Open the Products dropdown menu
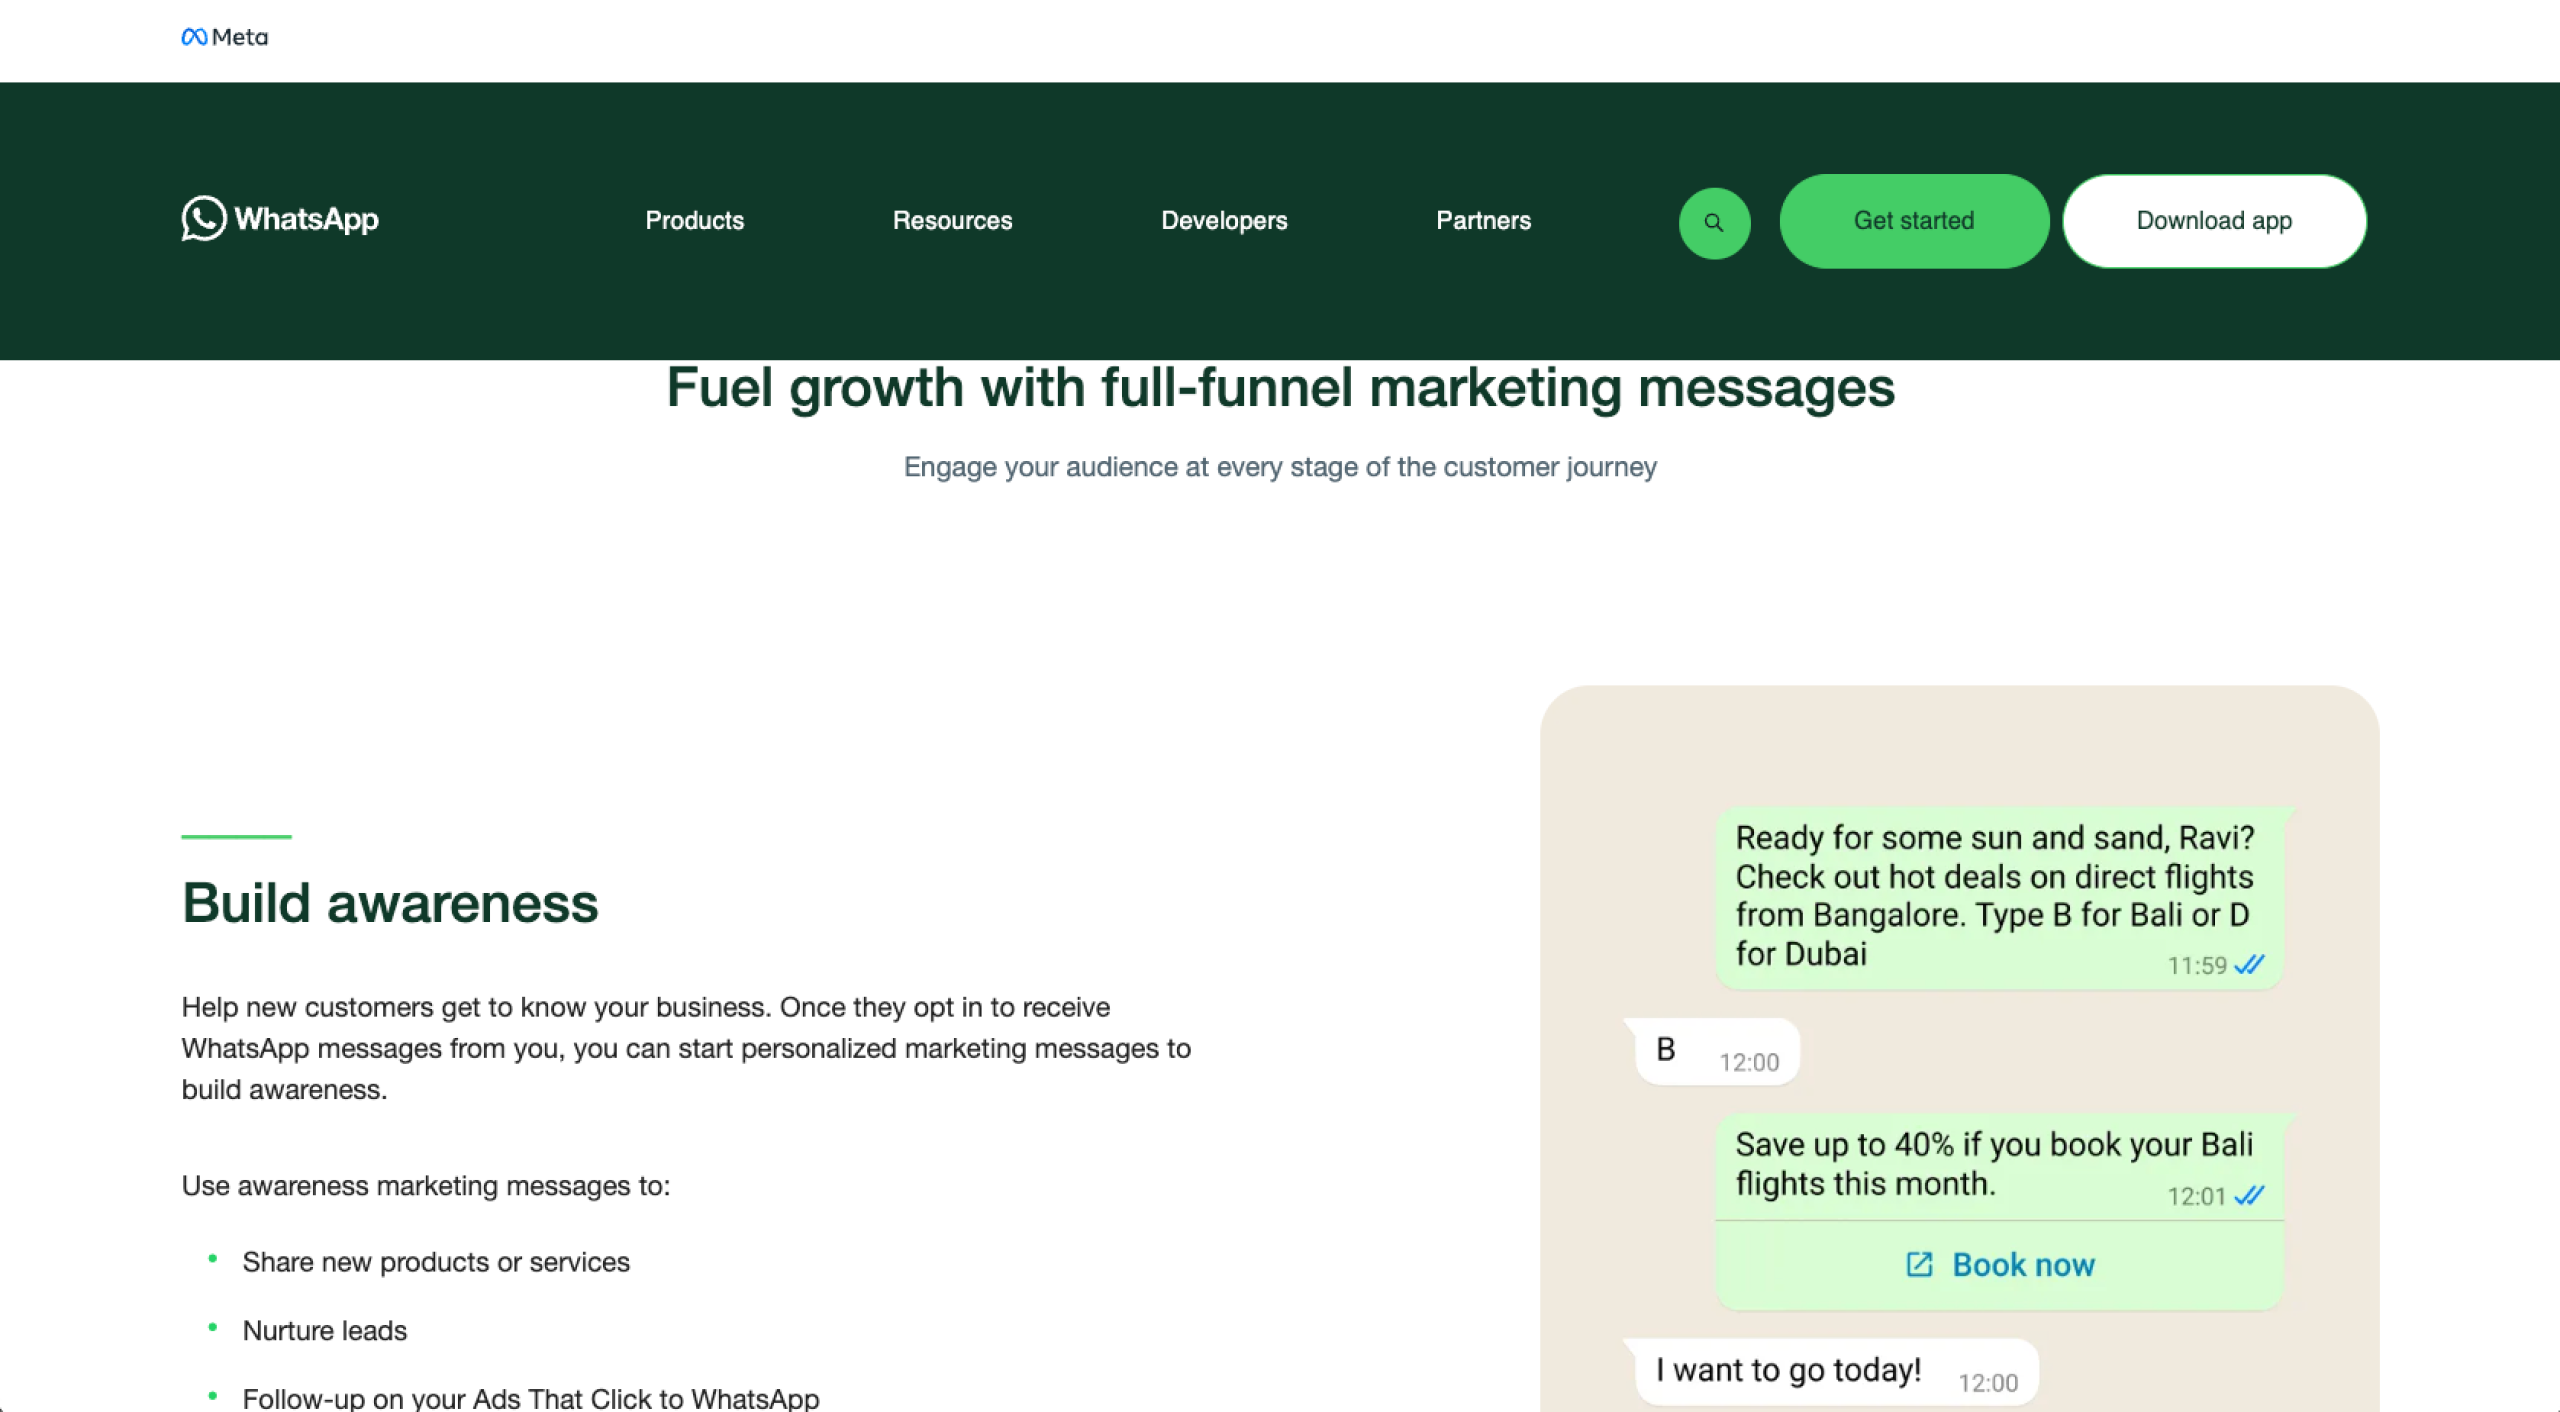Image resolution: width=2560 pixels, height=1412 pixels. click(694, 220)
